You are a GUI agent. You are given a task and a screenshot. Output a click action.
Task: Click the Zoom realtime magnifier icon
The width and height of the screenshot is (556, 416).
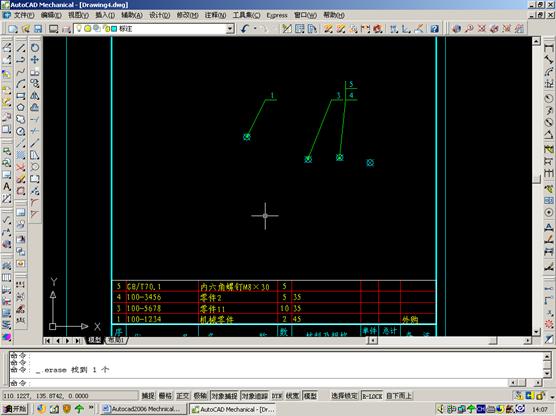pos(469,29)
